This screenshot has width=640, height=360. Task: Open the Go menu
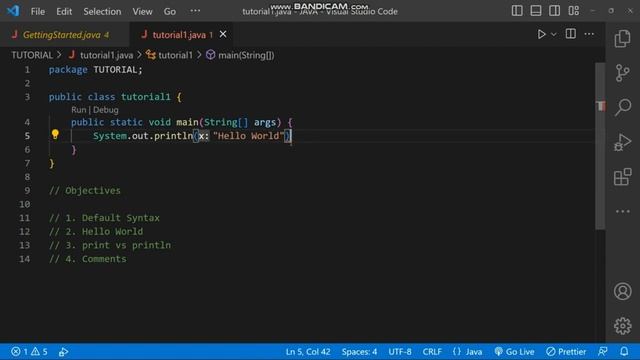tap(170, 11)
